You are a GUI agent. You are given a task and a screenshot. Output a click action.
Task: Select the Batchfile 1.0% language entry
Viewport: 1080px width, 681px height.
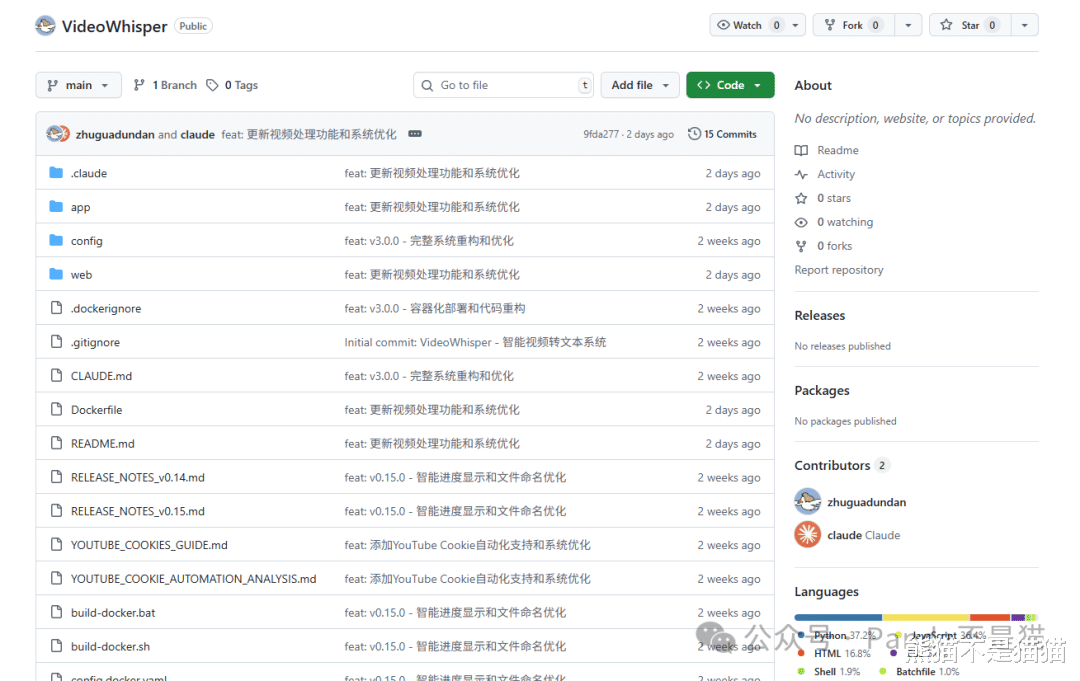tap(920, 671)
